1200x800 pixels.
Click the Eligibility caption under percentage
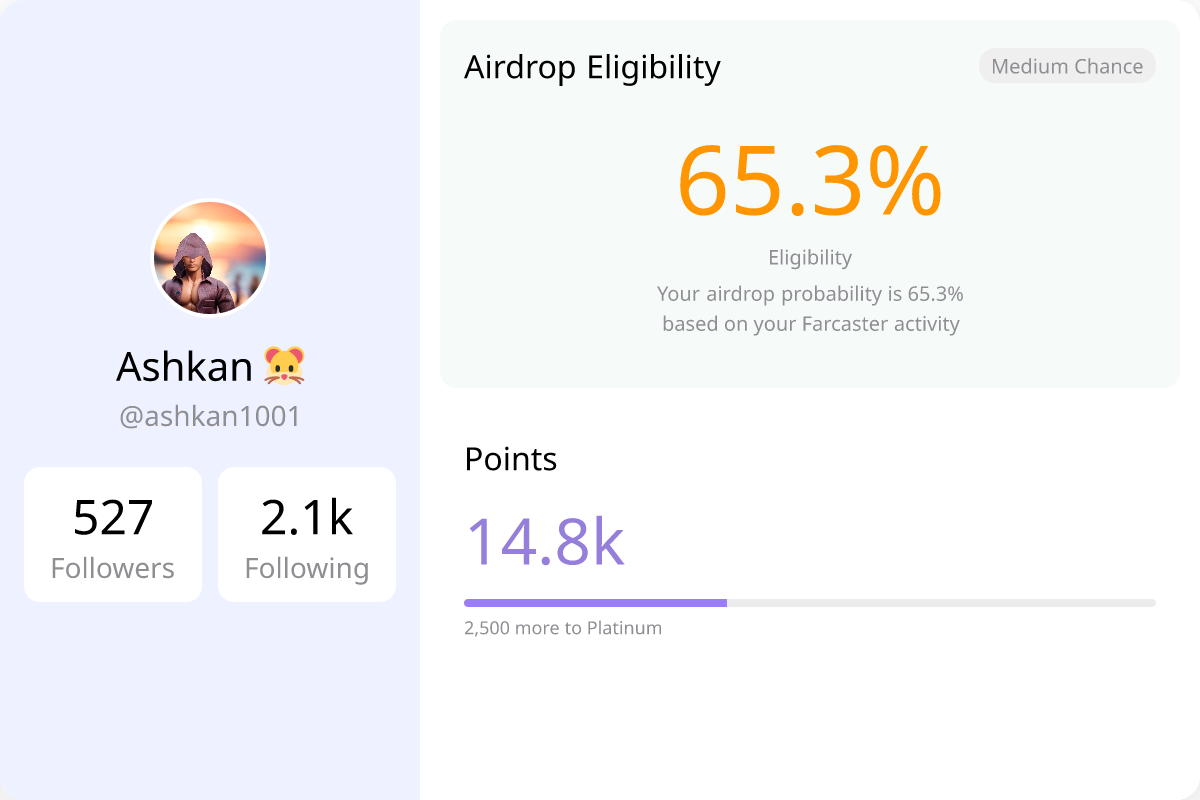810,257
